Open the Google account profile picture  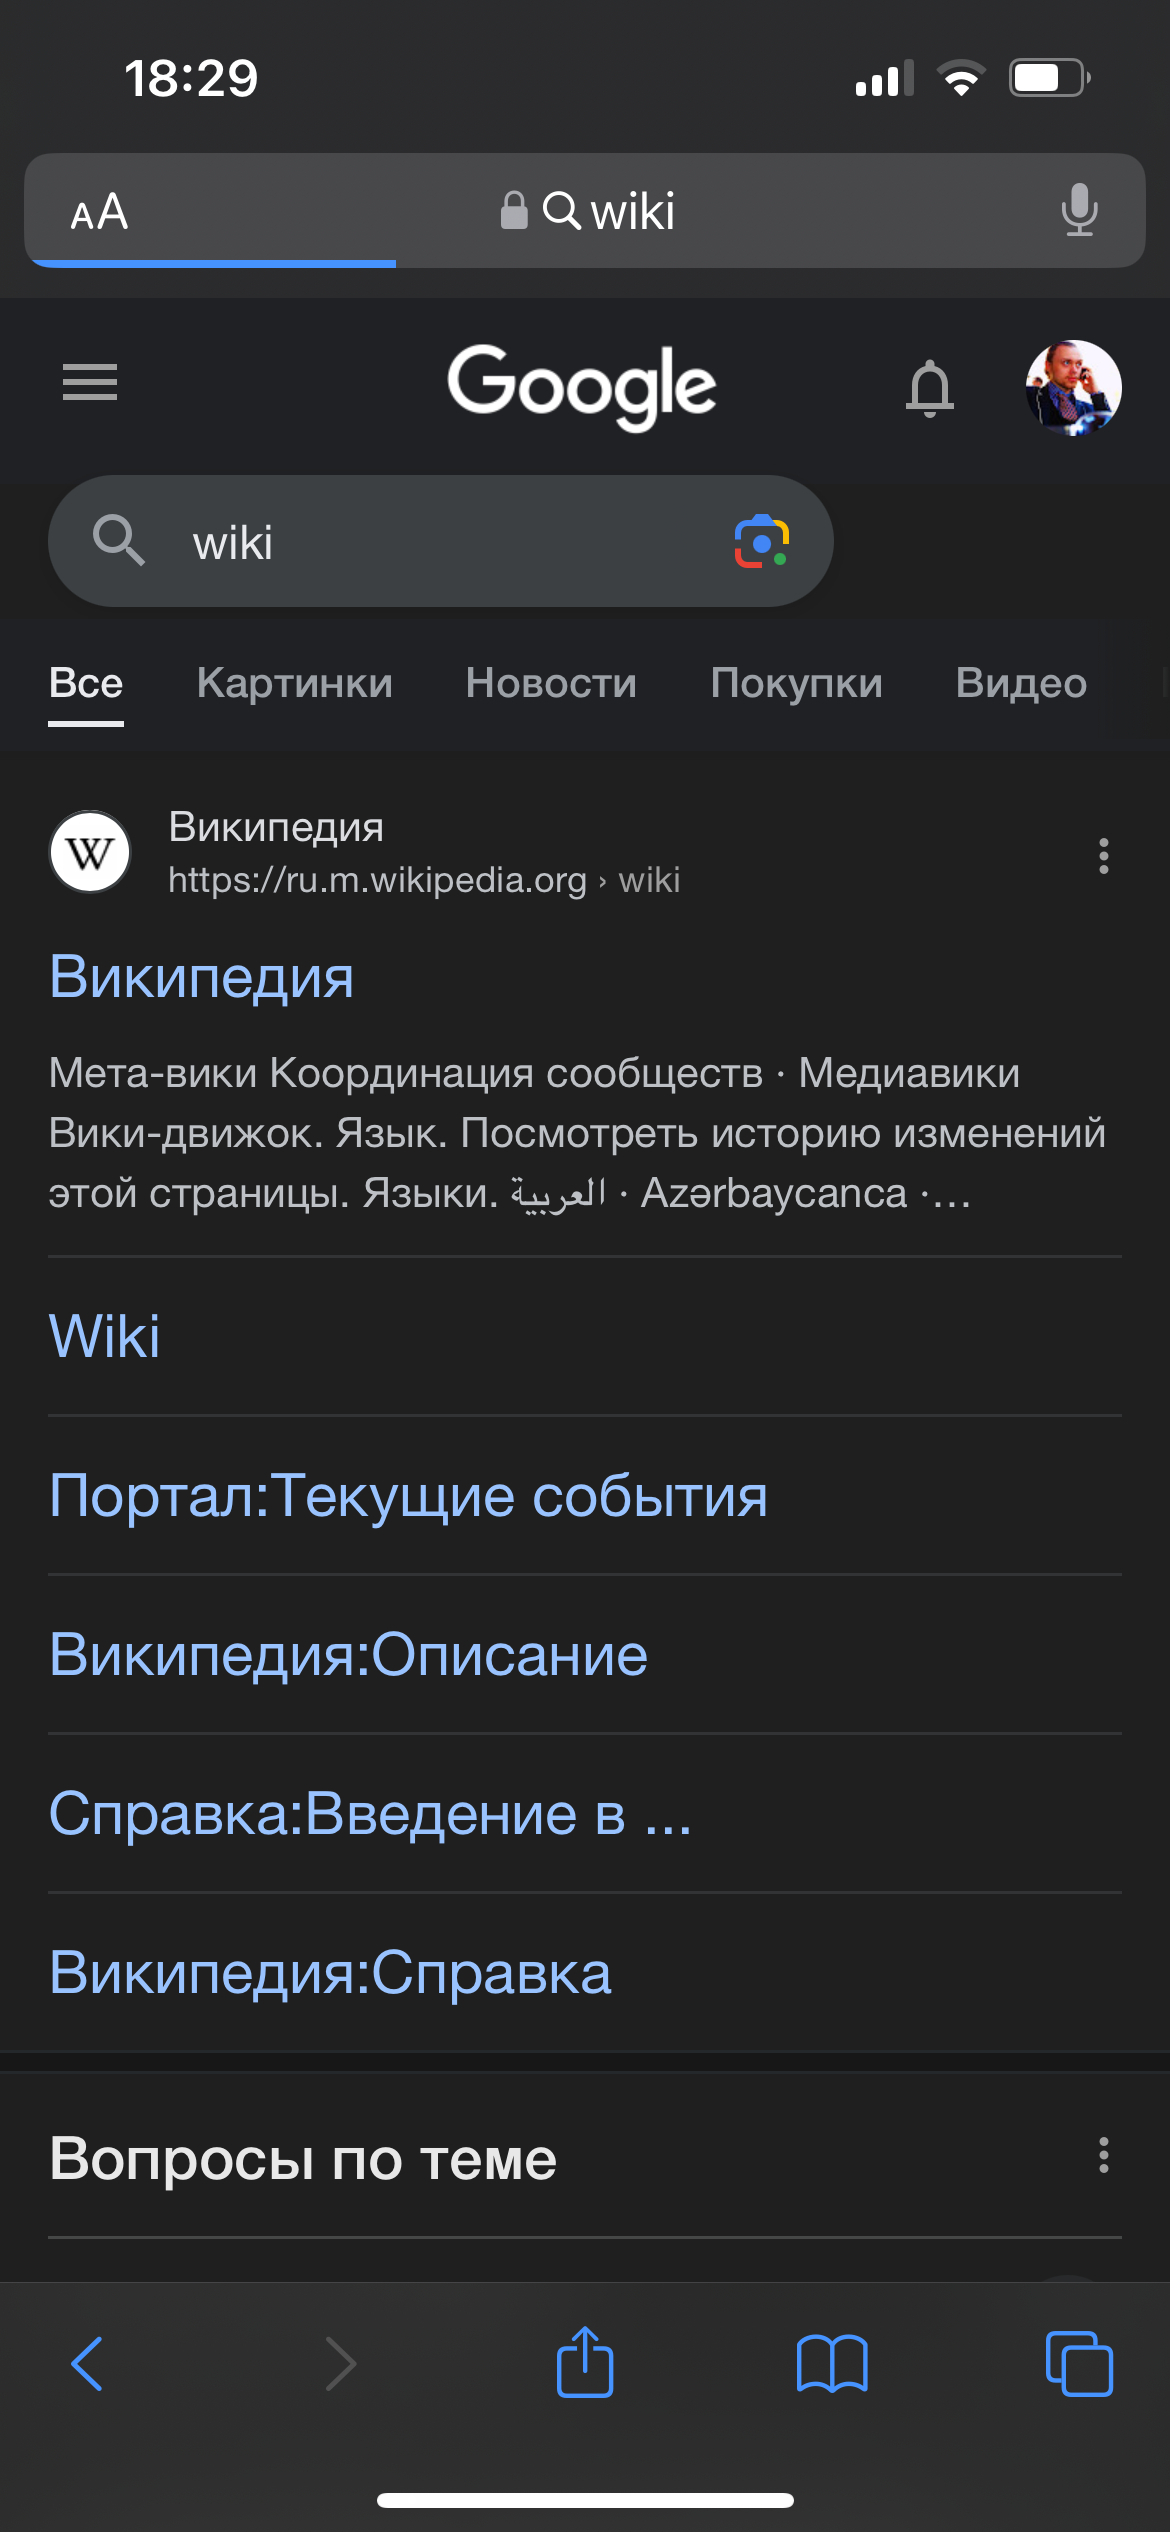coord(1073,387)
